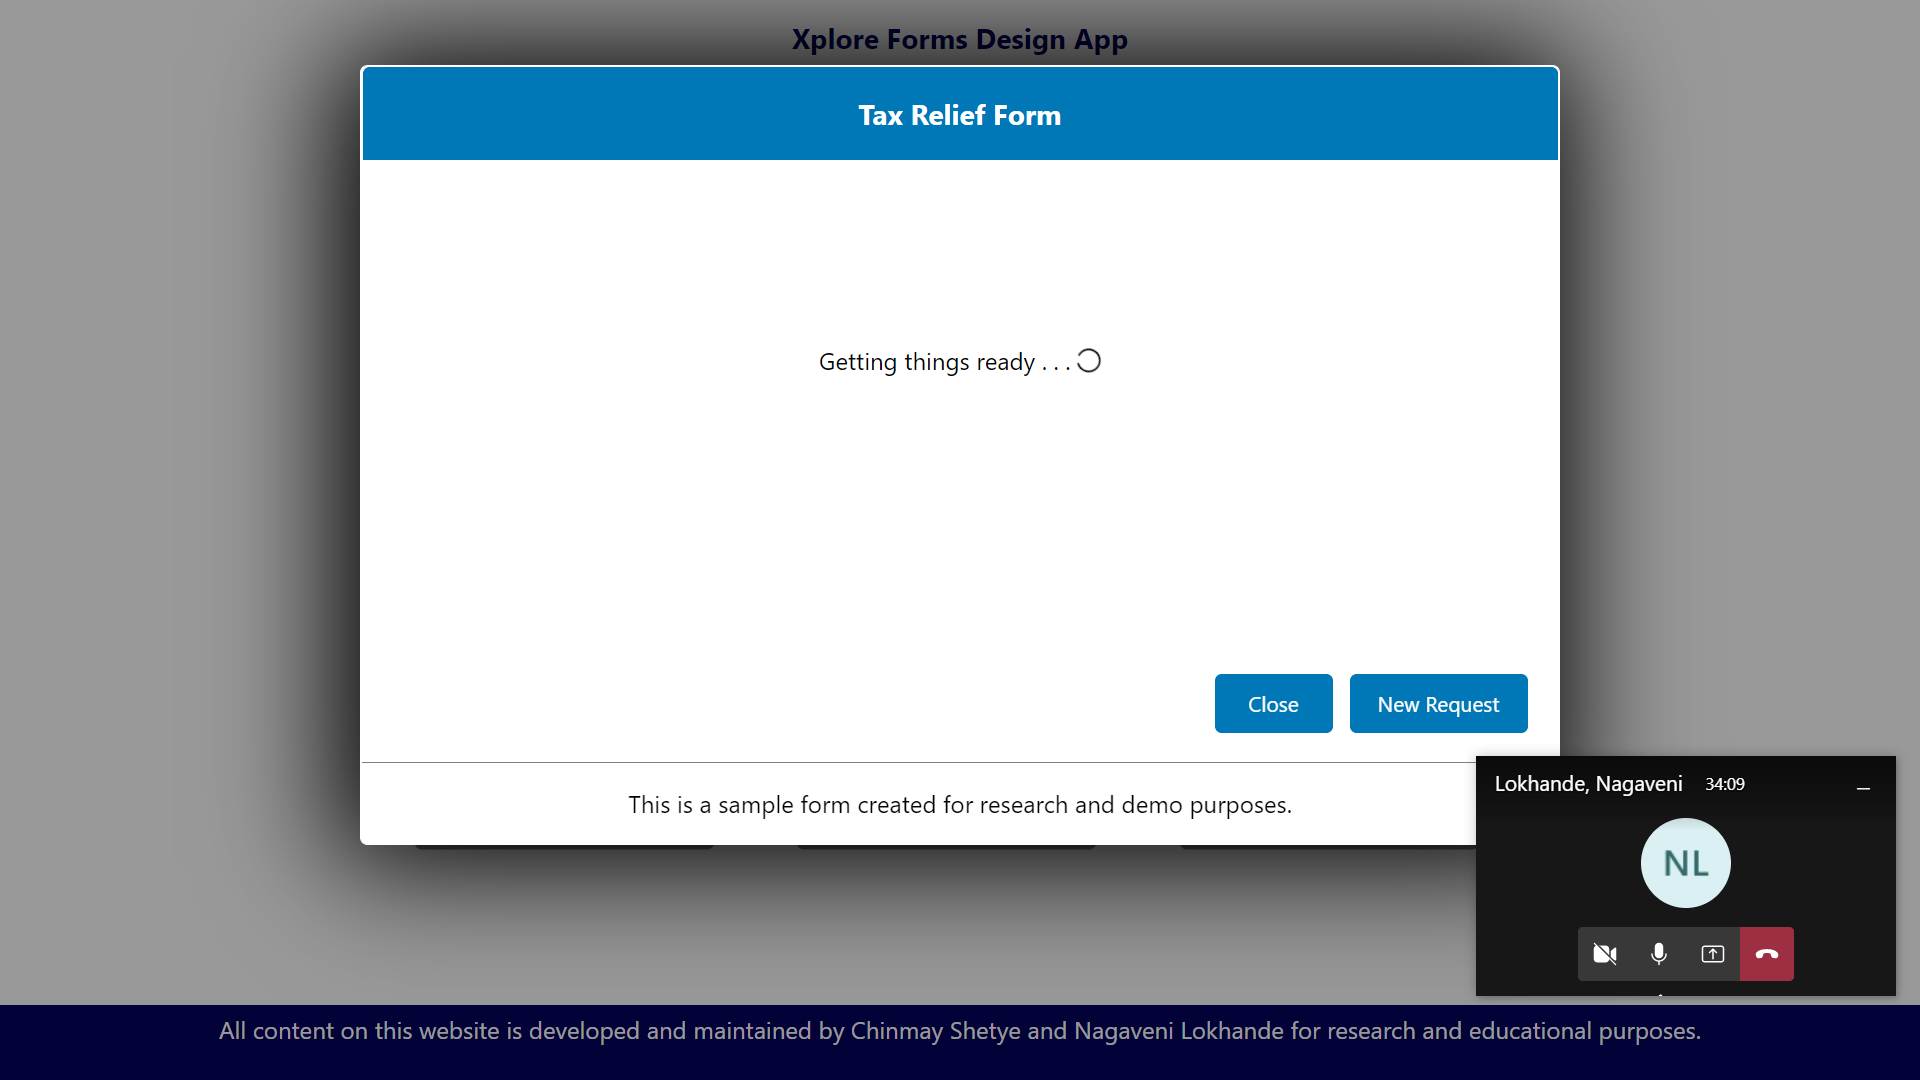This screenshot has width=1920, height=1080.
Task: Start a New Request
Action: (1438, 704)
